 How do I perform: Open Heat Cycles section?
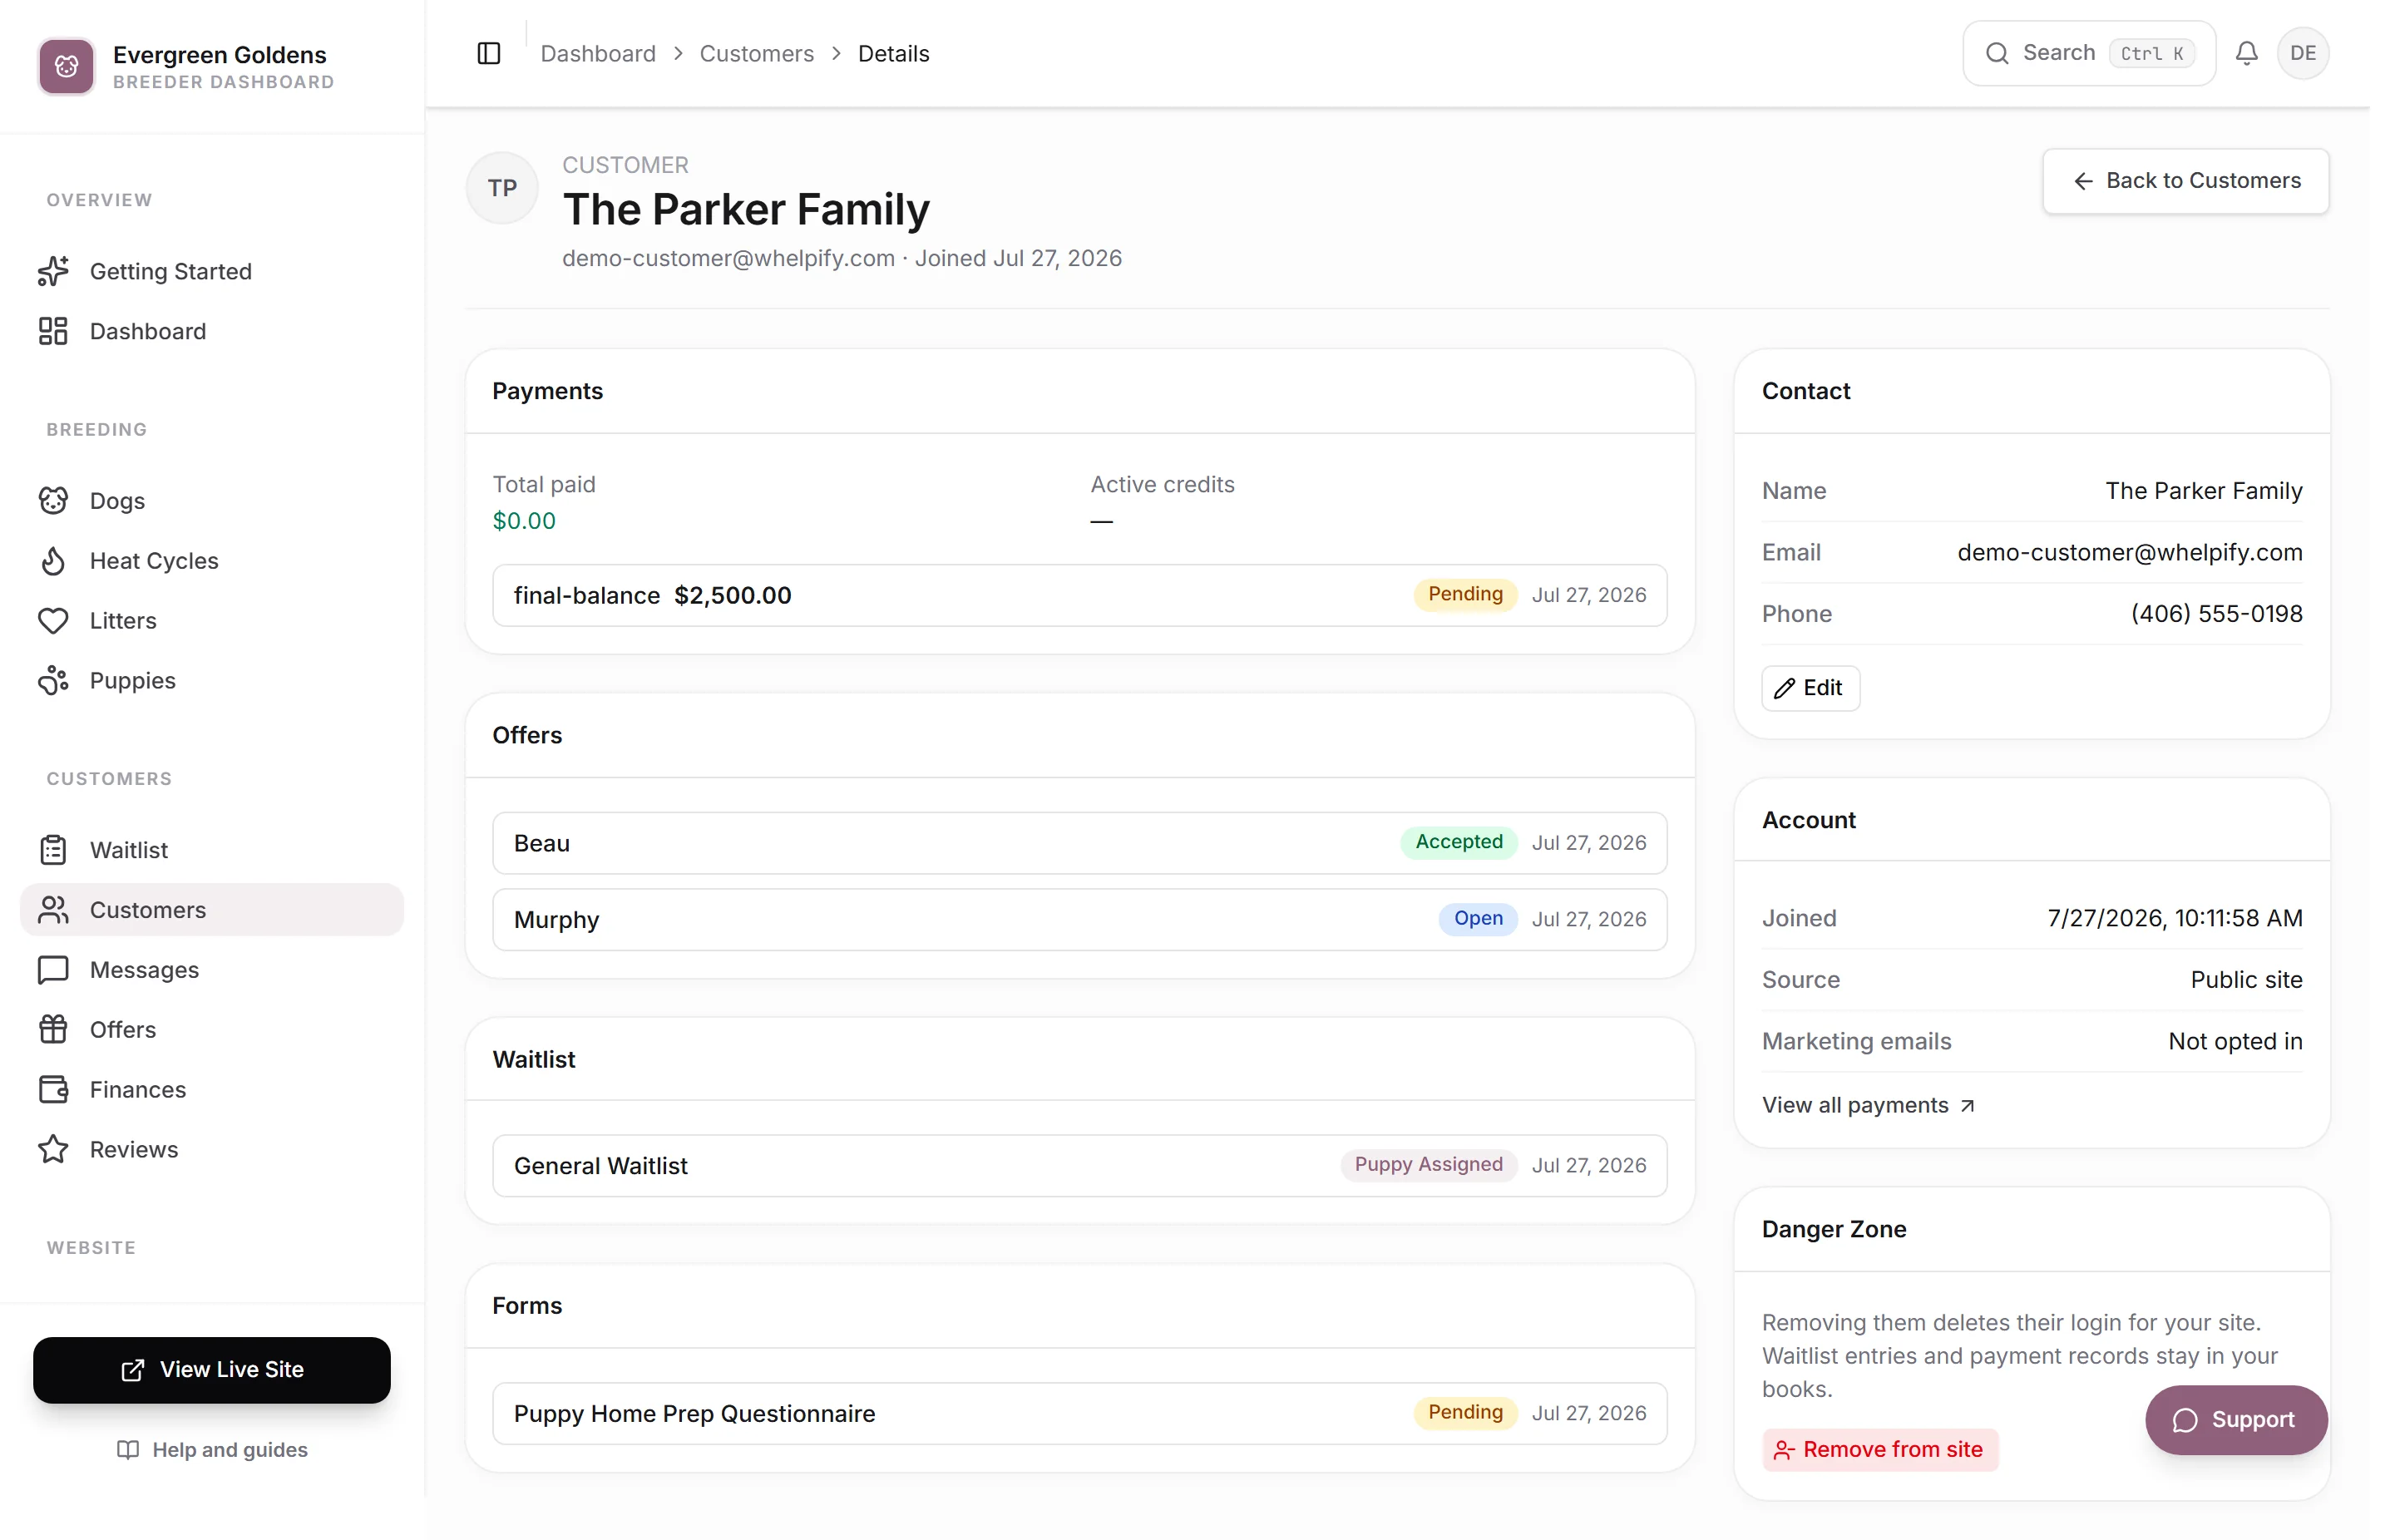point(212,561)
